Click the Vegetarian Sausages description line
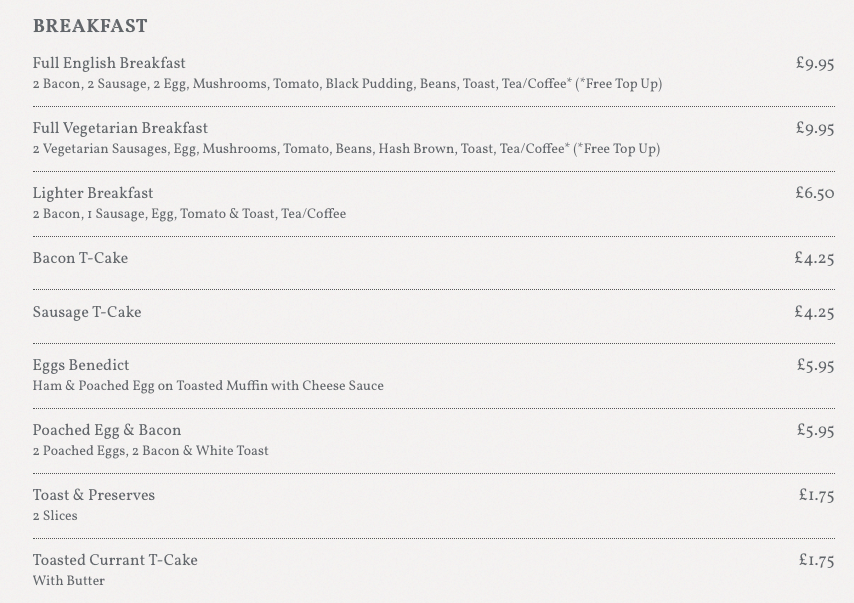The width and height of the screenshot is (854, 603). (346, 149)
